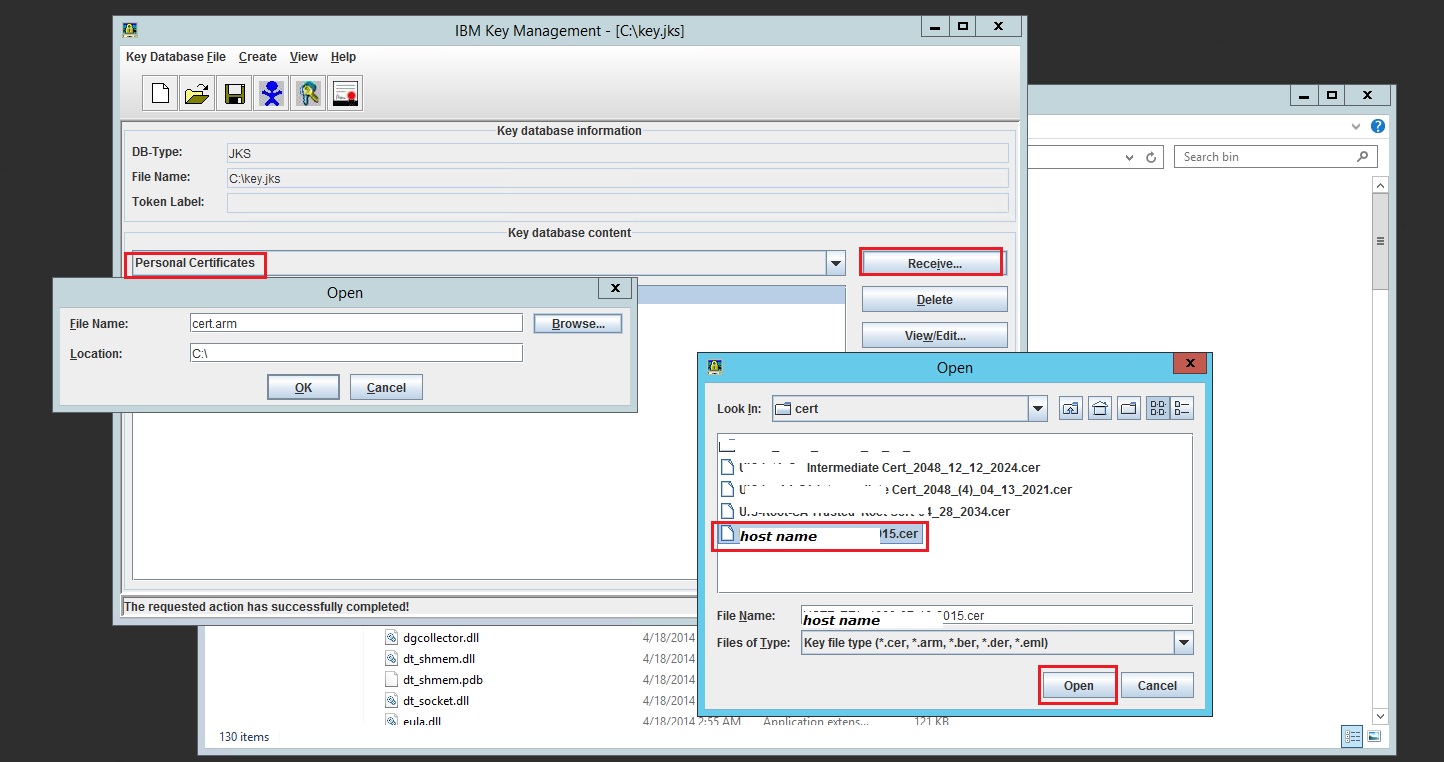Image resolution: width=1444 pixels, height=762 pixels.
Task: Click the details view icon in Explorer status bar
Action: (x=1352, y=736)
